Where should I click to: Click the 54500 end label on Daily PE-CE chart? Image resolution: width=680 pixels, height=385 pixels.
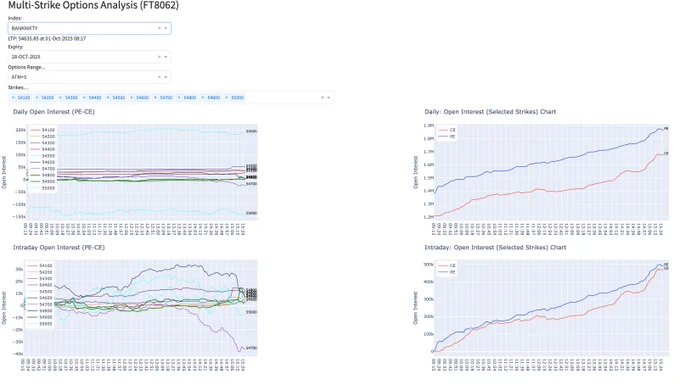coord(252,131)
